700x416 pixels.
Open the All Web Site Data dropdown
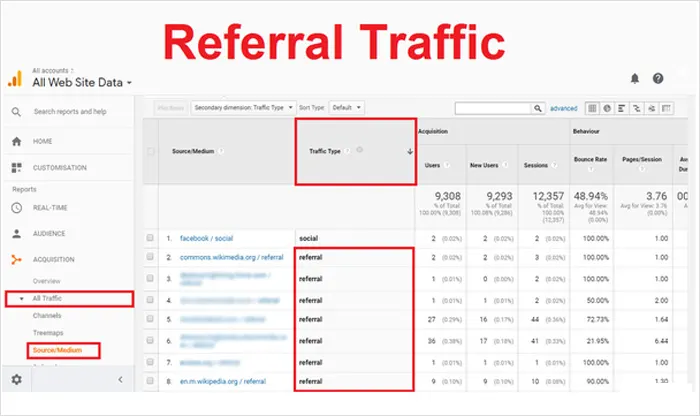click(x=82, y=83)
